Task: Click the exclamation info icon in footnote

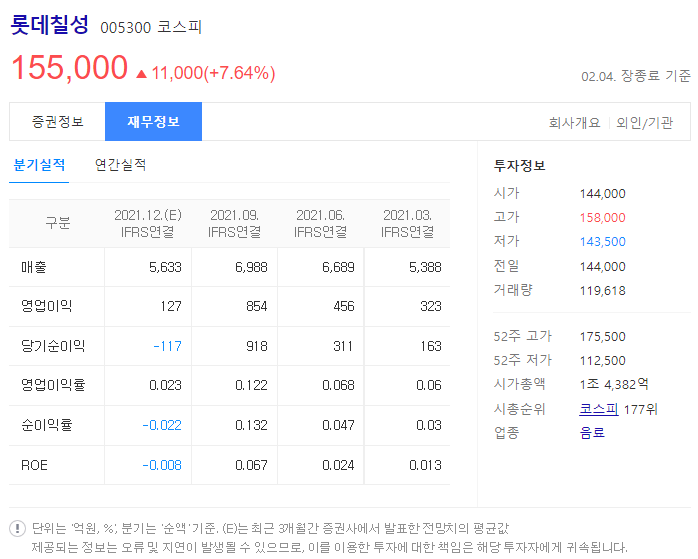Action: pyautogui.click(x=17, y=528)
